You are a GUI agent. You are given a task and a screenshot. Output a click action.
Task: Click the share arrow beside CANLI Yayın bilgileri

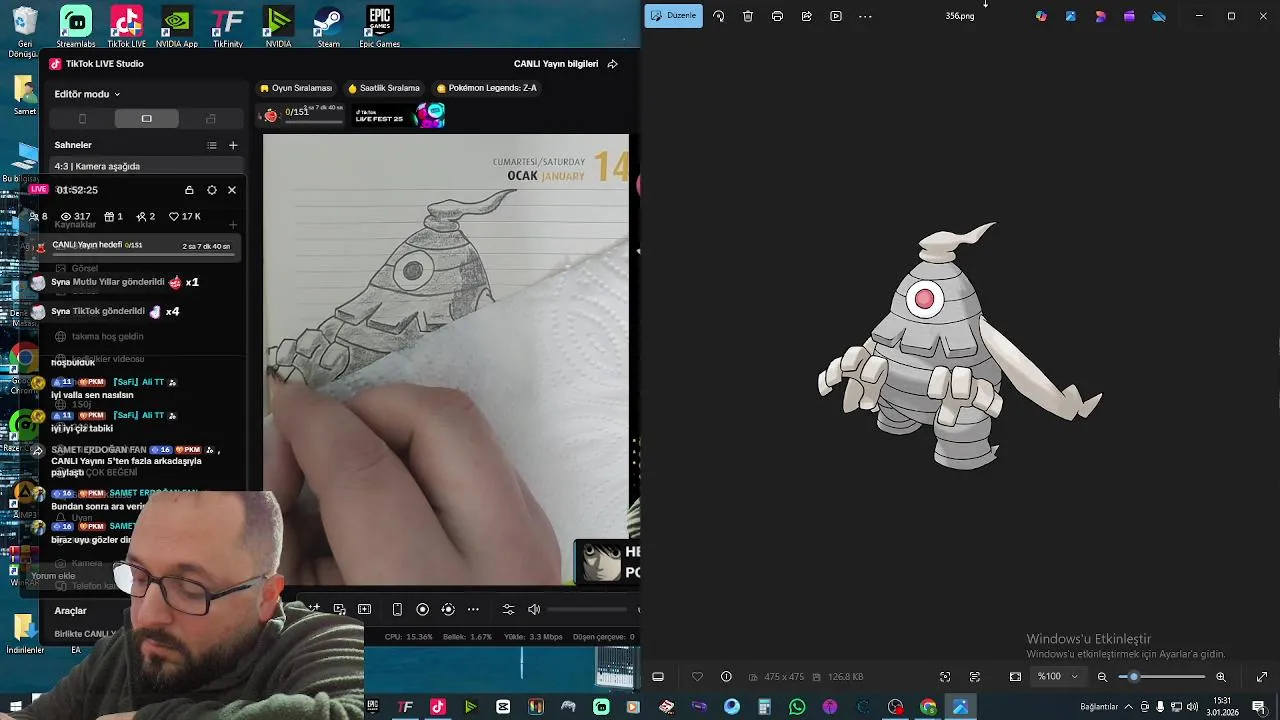(x=613, y=64)
